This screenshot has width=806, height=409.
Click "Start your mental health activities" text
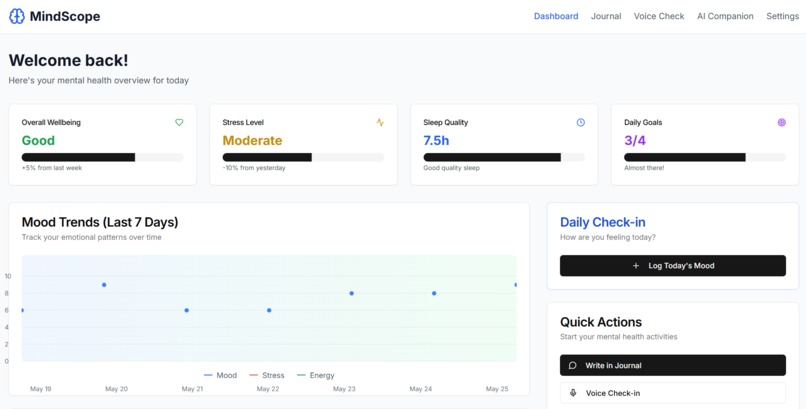618,337
